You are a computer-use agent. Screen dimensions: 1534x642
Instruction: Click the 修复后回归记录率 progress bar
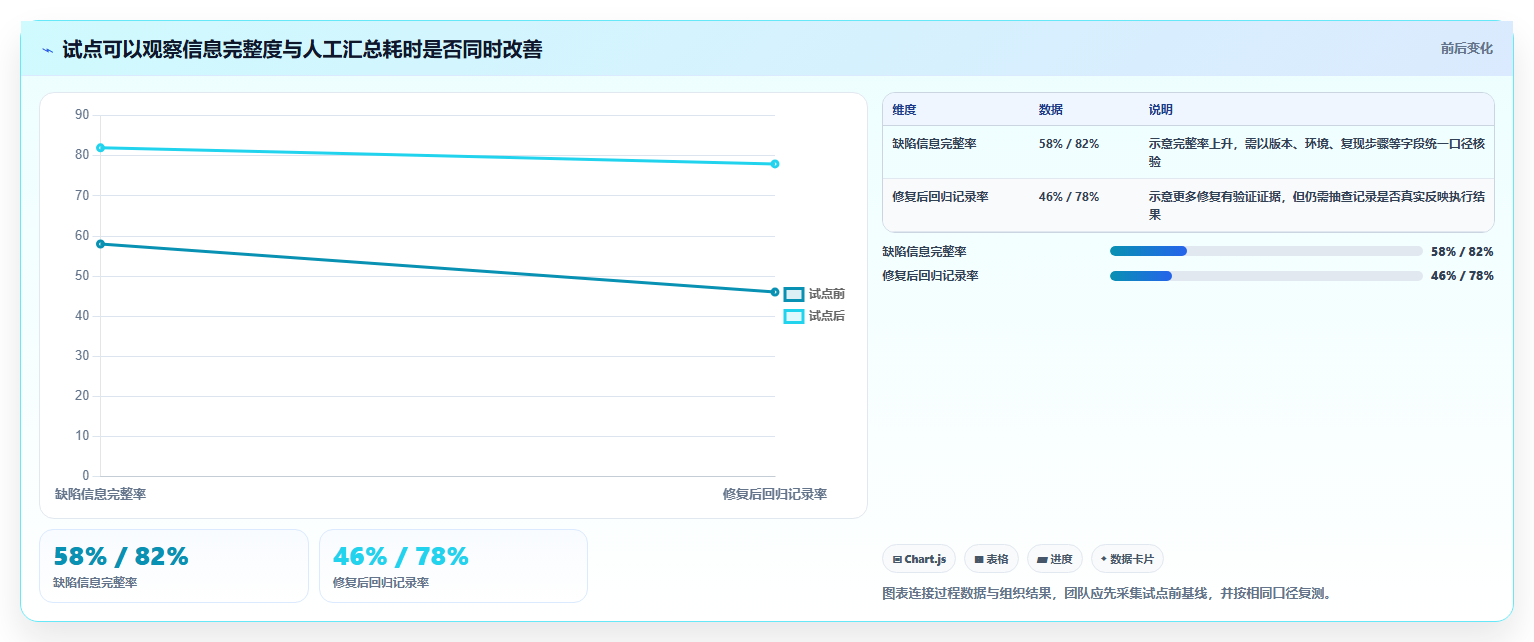click(1266, 276)
